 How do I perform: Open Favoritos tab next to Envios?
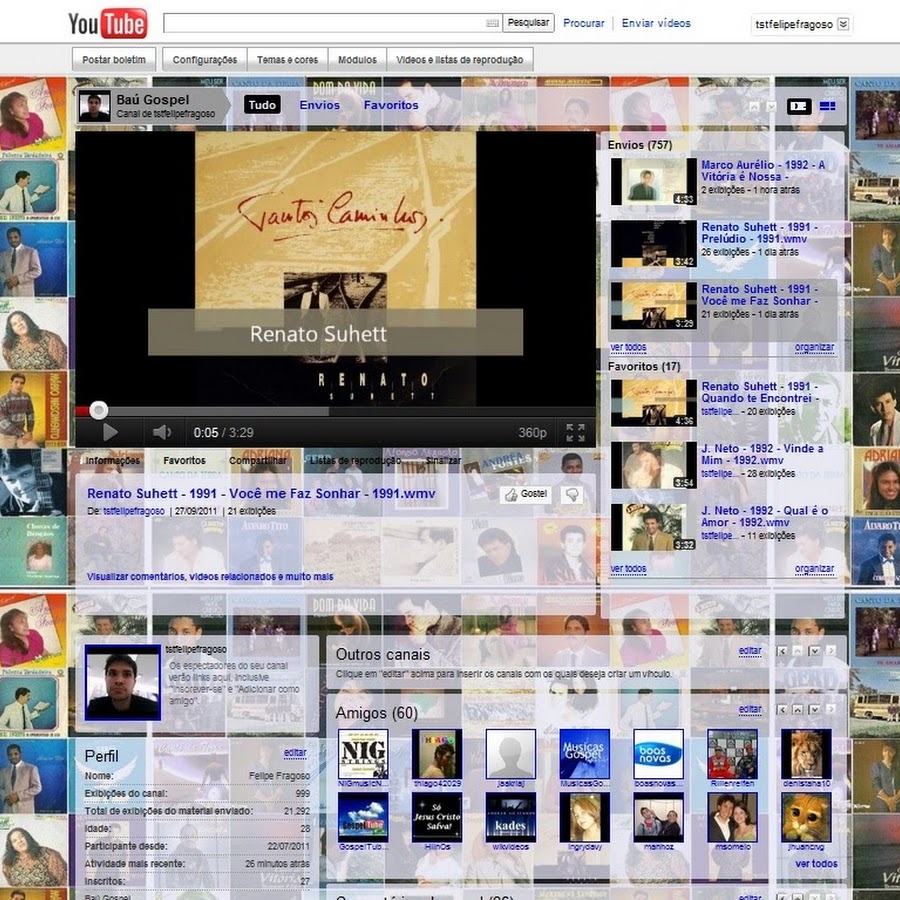coord(391,105)
